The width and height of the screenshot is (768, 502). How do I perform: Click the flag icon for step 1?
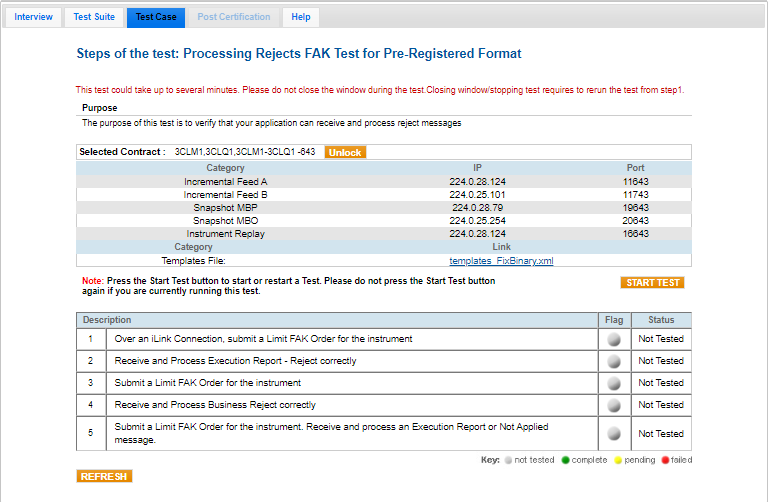(x=614, y=339)
